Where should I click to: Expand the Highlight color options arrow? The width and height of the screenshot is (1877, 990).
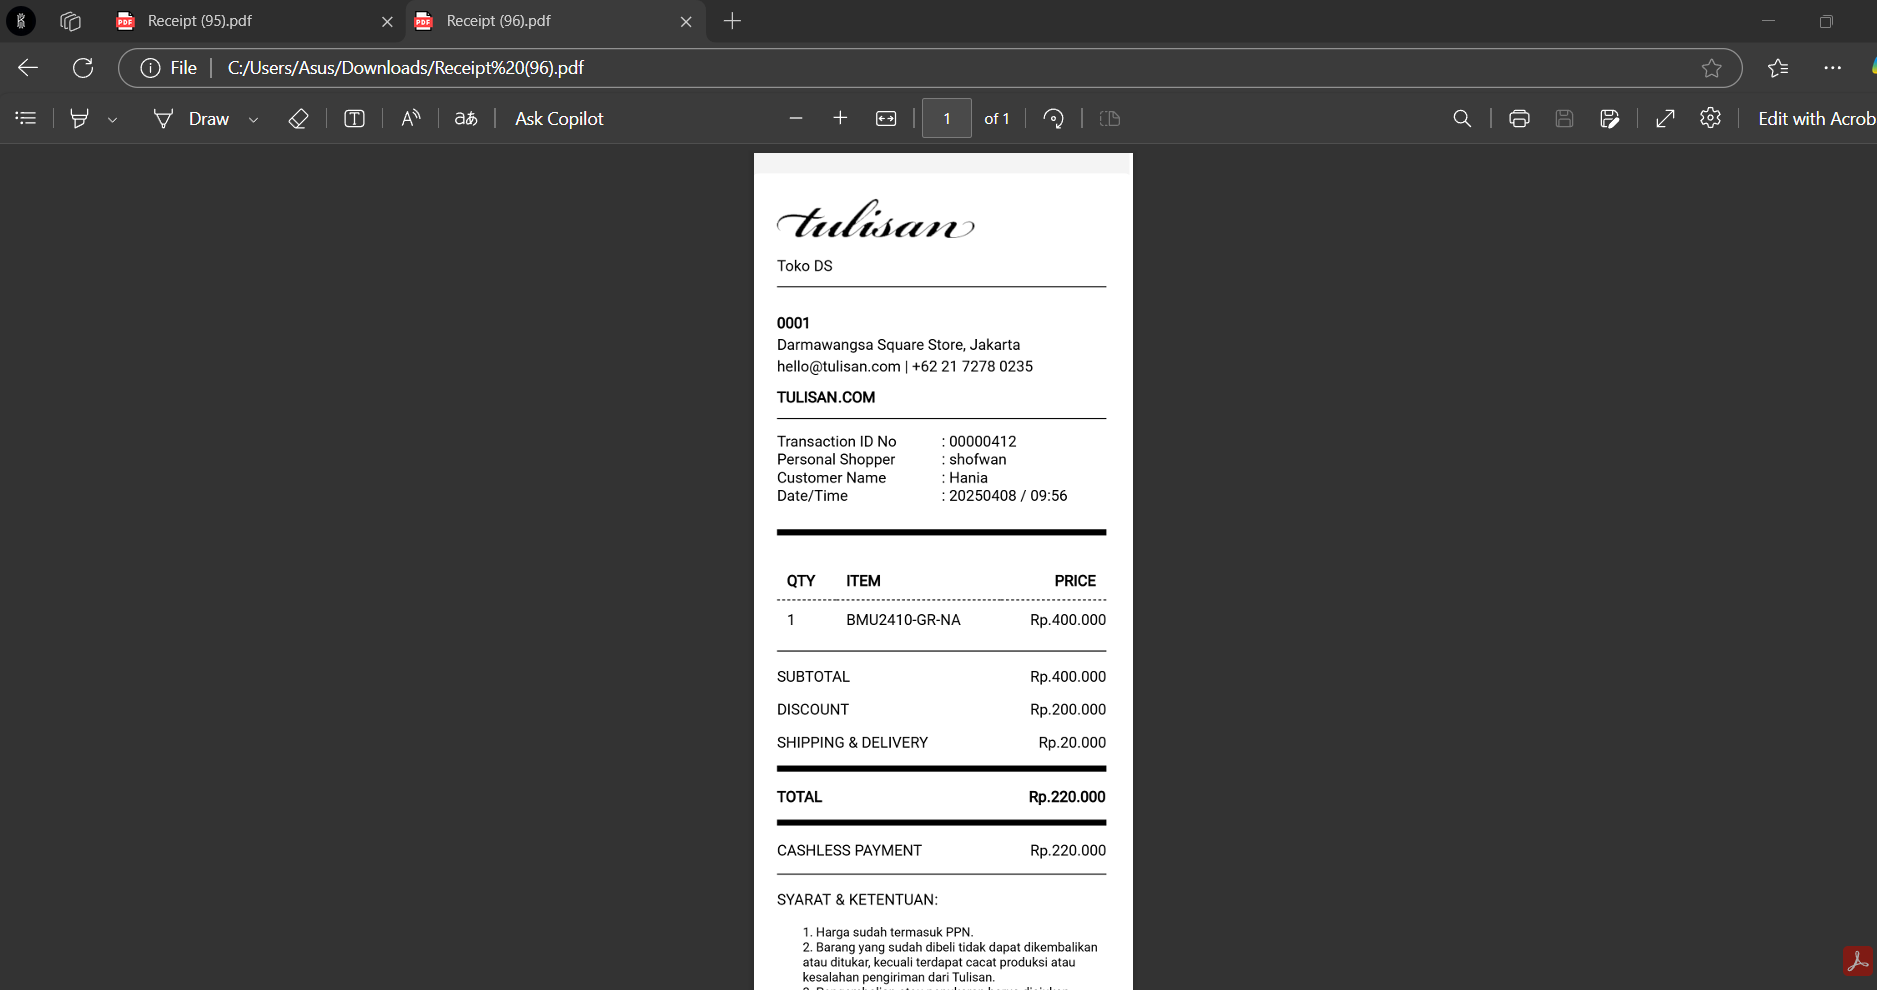click(x=113, y=119)
